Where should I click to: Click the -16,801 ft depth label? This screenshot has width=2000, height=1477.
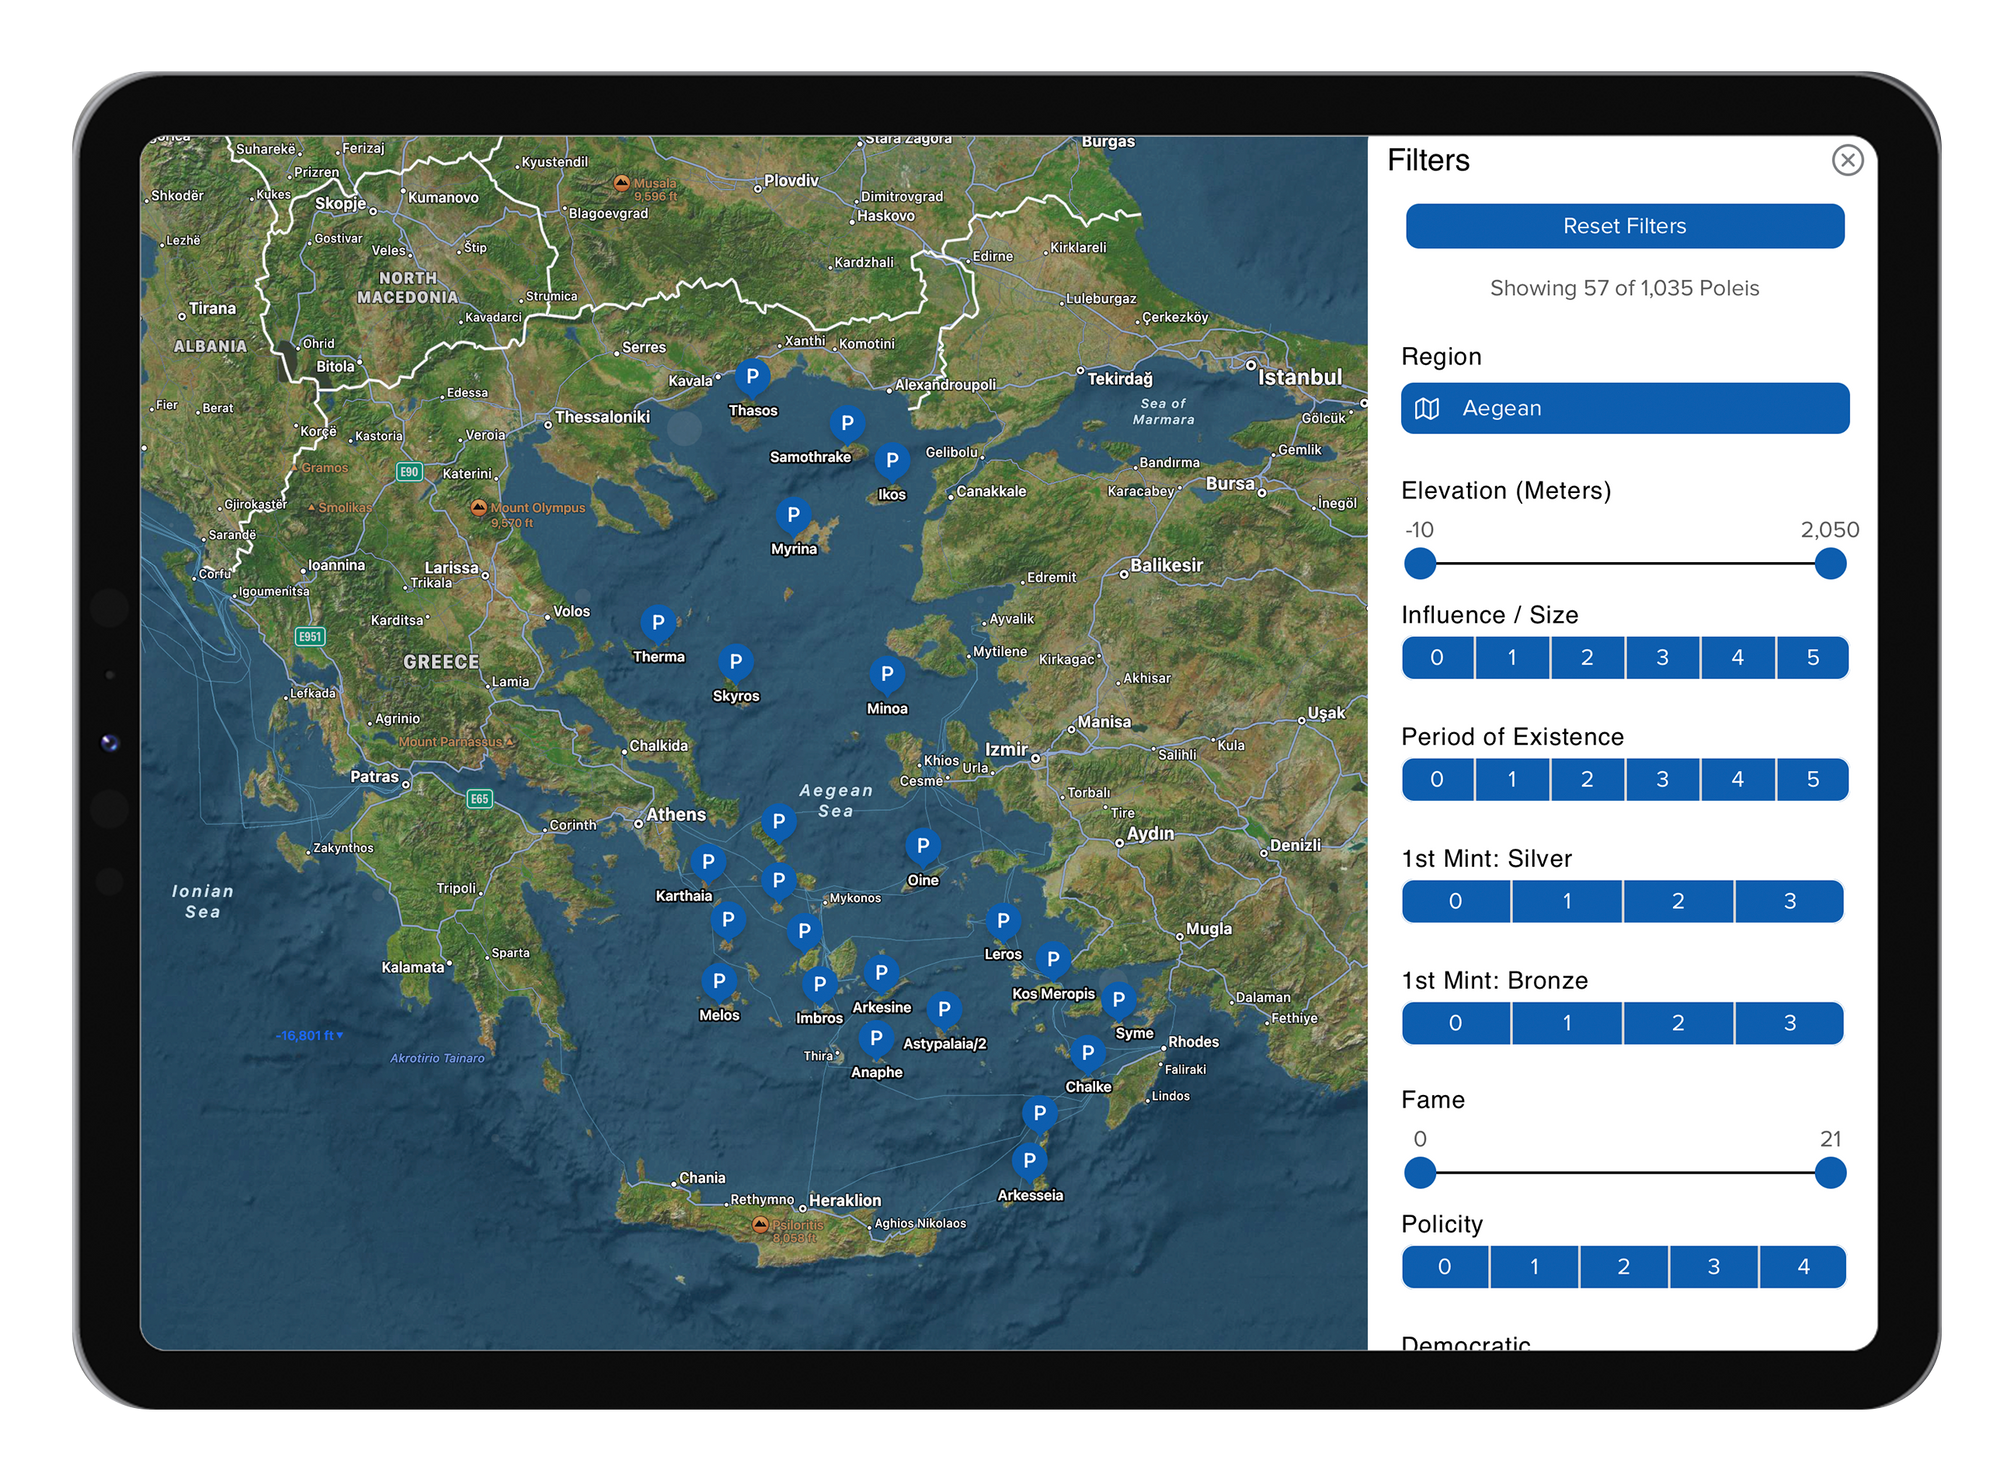pyautogui.click(x=309, y=1036)
